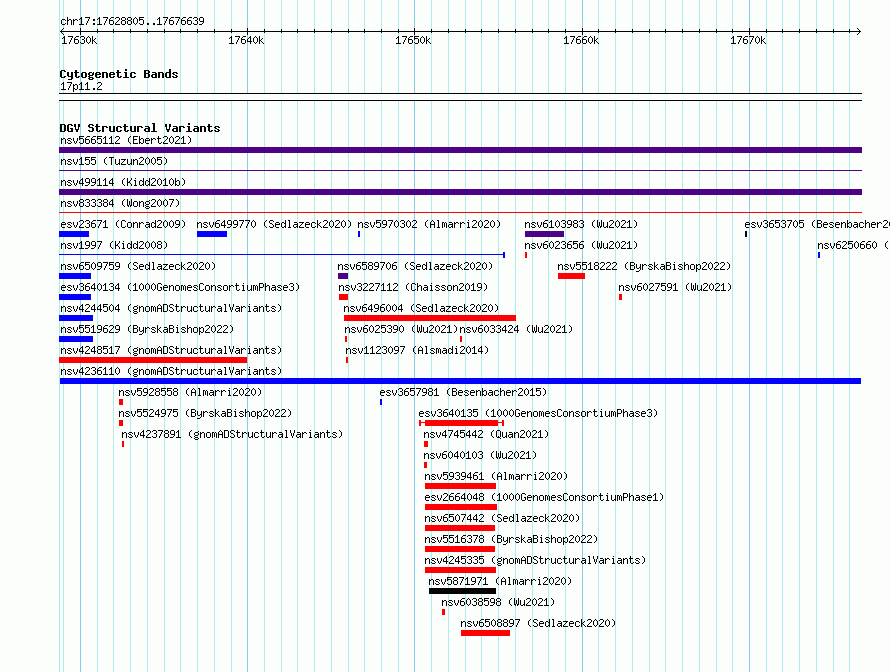
Task: Click esv2664048 (1000GenomesConsortiumPhase1) label
Action: (544, 497)
